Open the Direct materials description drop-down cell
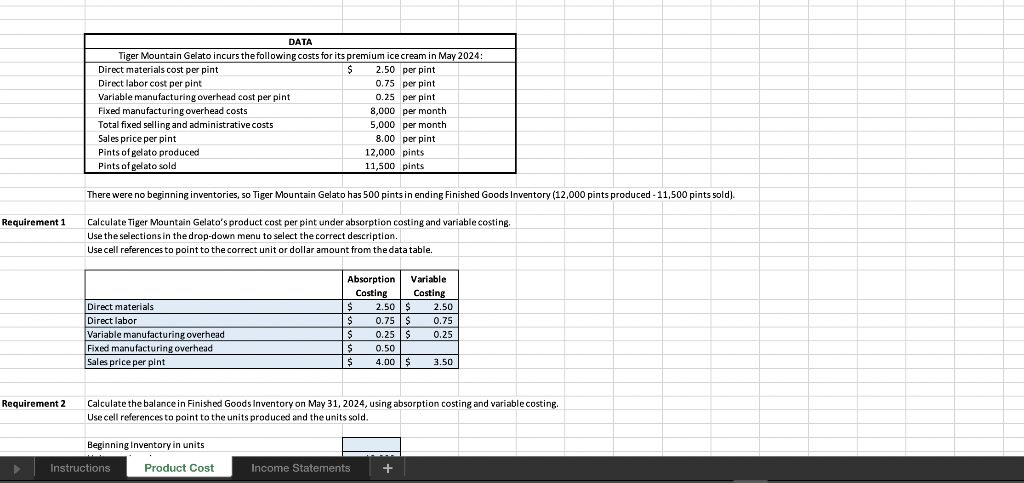 [214, 307]
